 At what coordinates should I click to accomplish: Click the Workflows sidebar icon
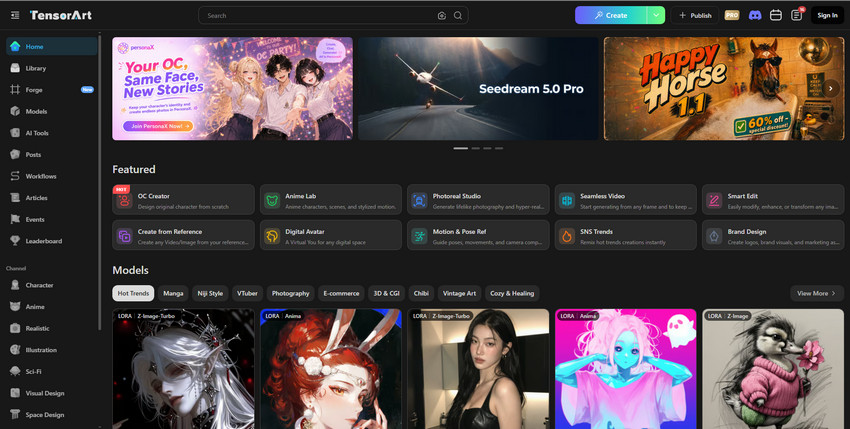click(x=15, y=176)
